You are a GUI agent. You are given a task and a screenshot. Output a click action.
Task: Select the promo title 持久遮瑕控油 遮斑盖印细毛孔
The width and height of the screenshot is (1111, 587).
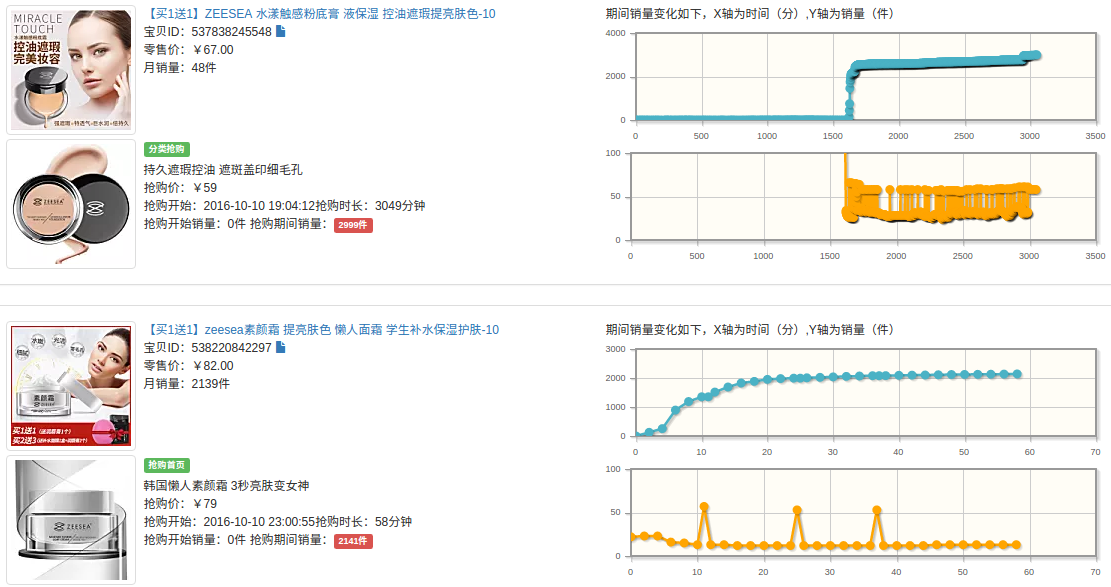pos(223,169)
